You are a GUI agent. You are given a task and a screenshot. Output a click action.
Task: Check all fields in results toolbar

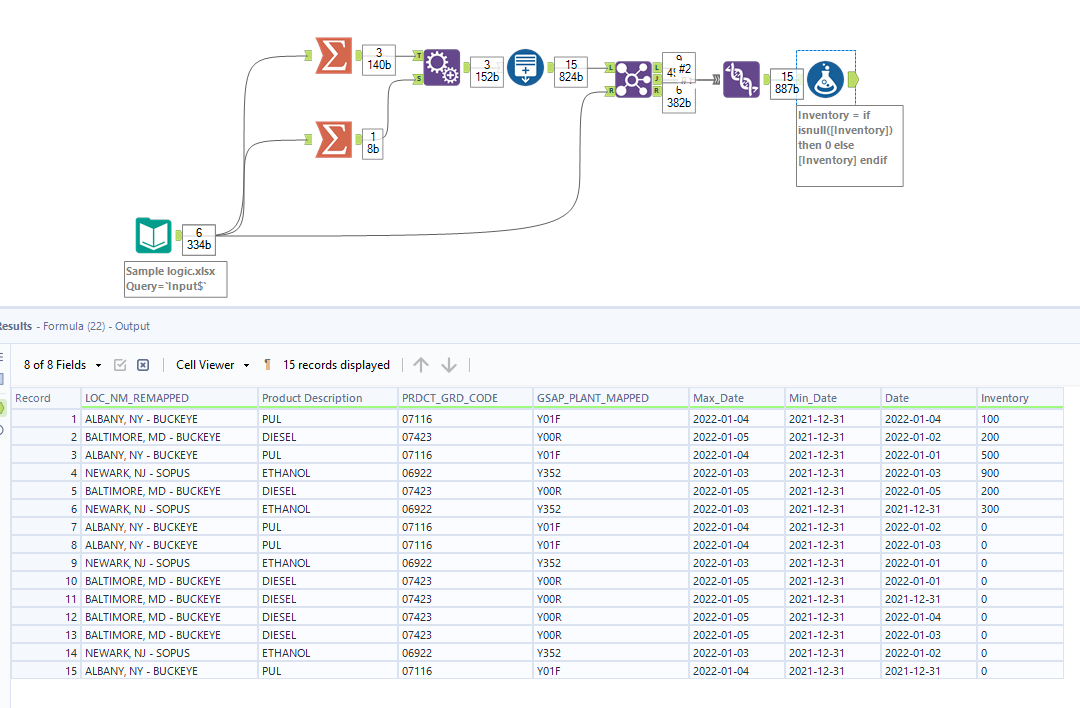tap(120, 365)
